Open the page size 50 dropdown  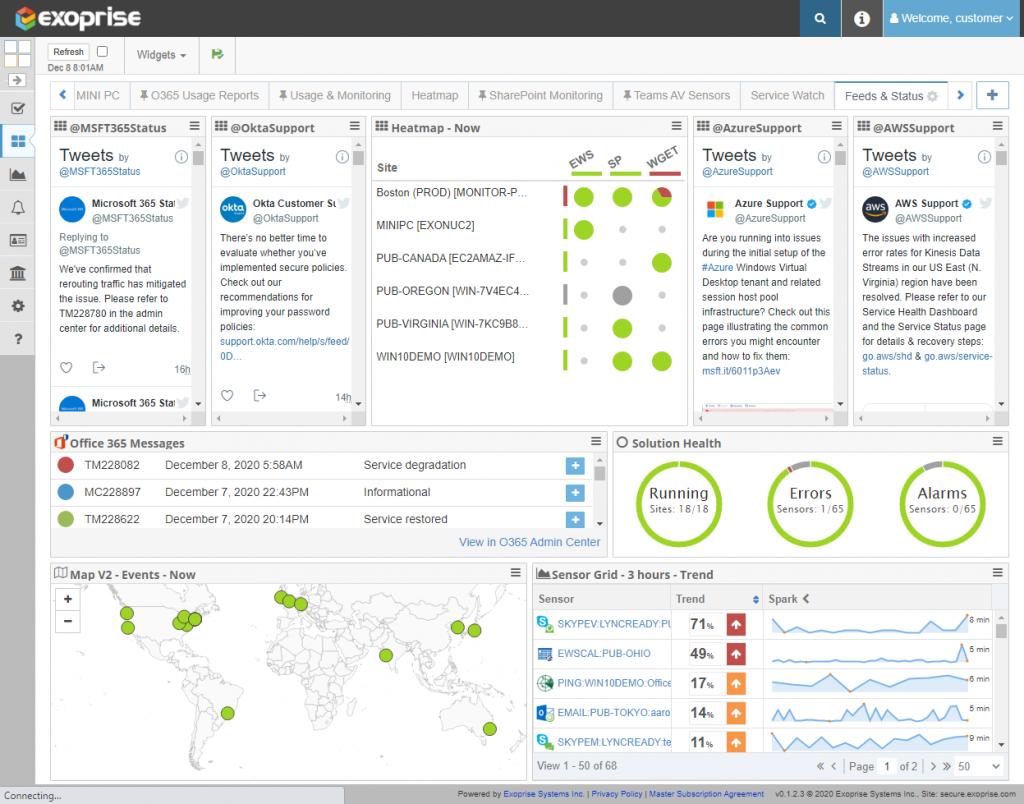[979, 766]
